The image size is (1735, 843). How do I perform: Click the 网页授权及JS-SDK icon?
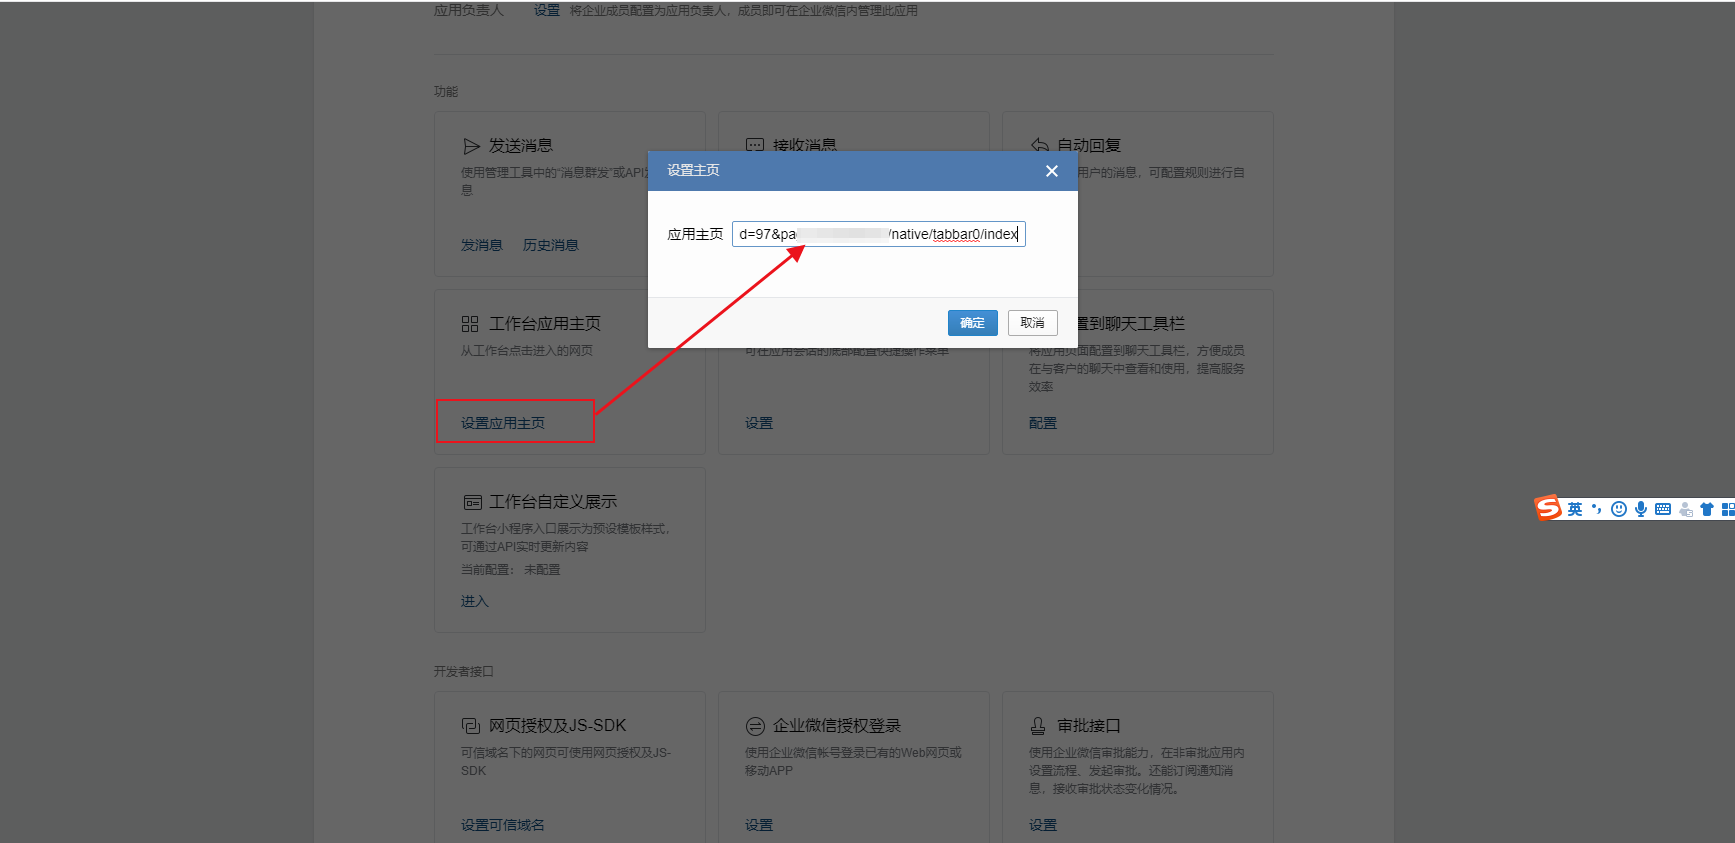[x=471, y=726]
